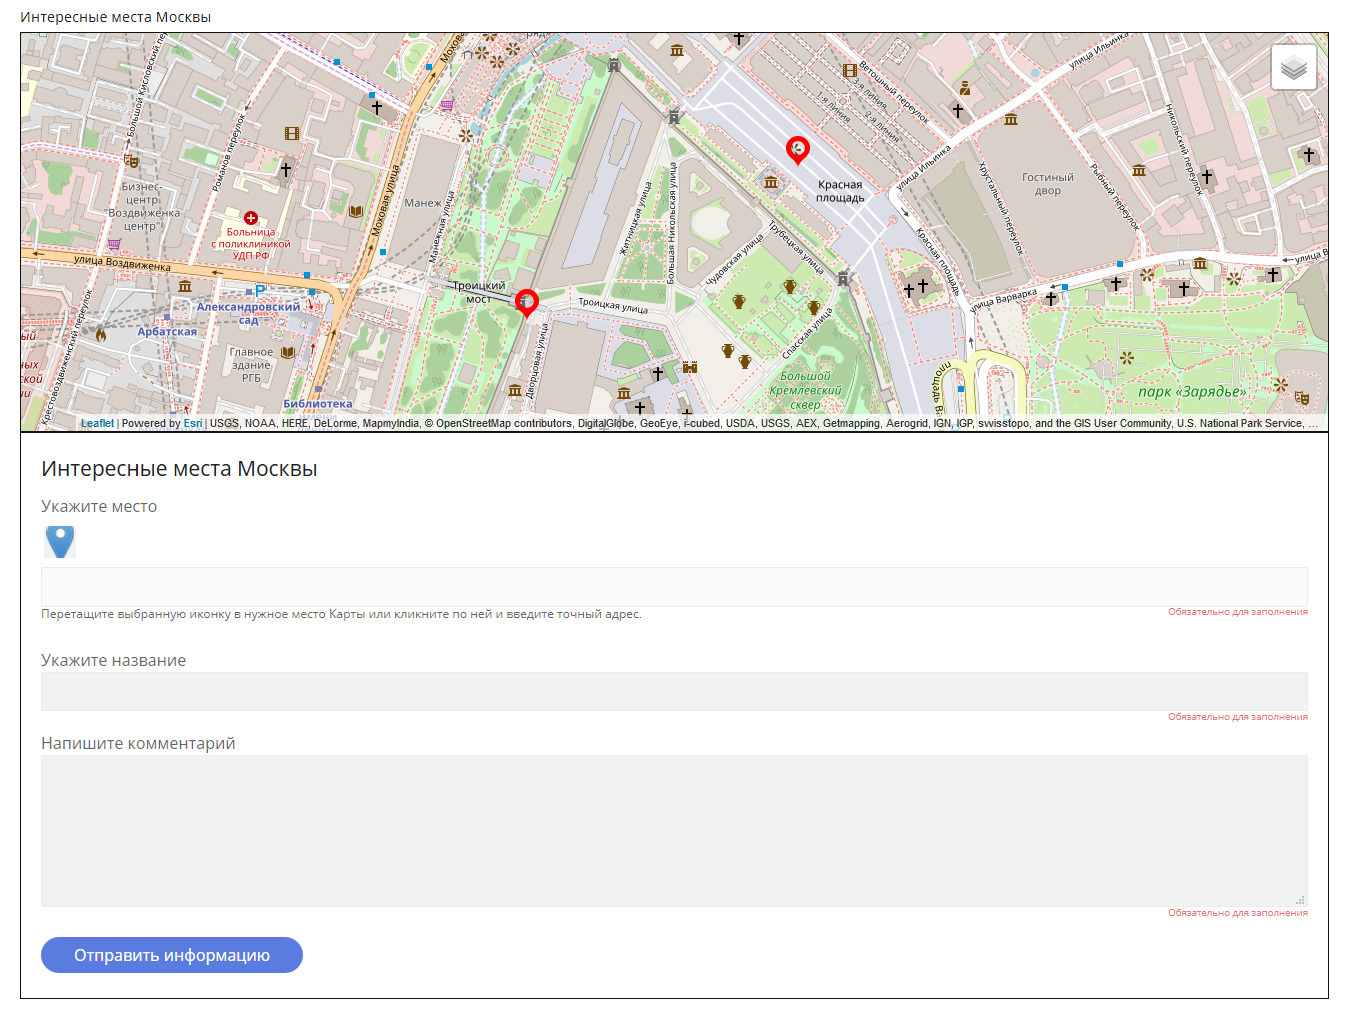
Task: Click the landmark icon in парк Зарядье
Action: pyautogui.click(x=1129, y=357)
